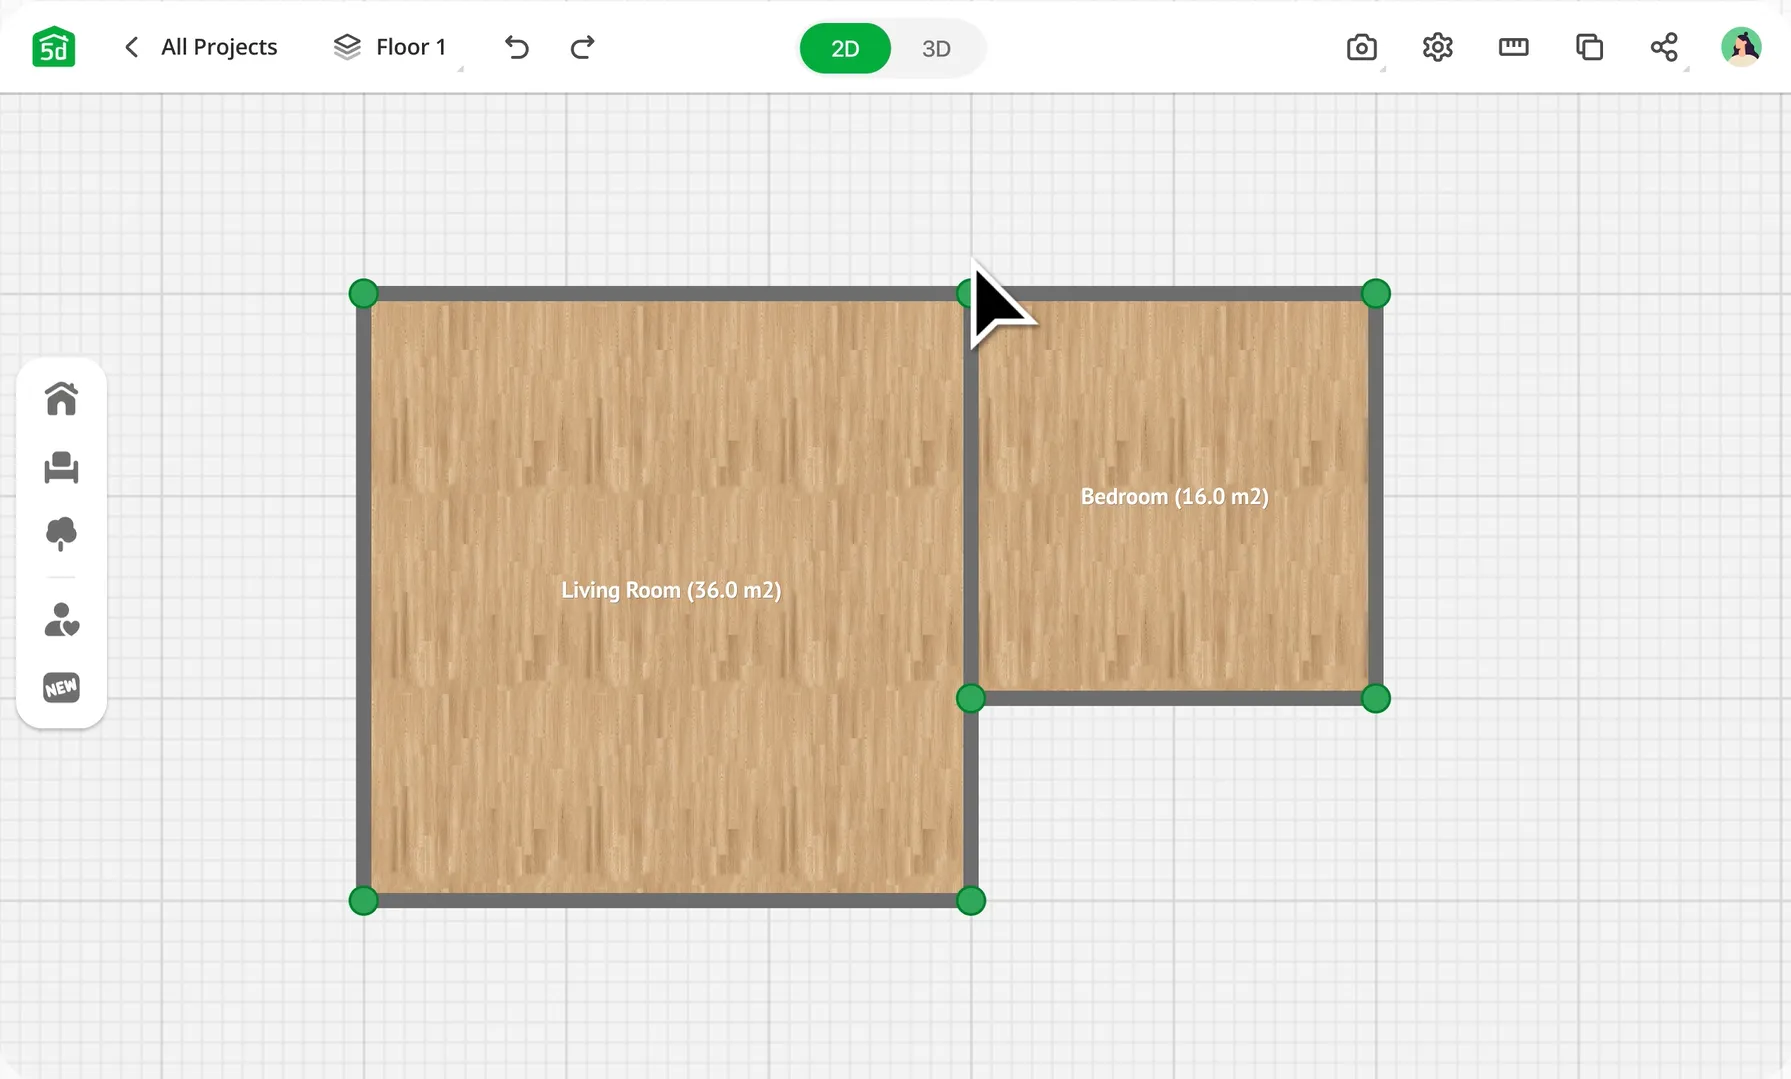
Task: Select the Outdoor plants category
Action: pos(62,533)
